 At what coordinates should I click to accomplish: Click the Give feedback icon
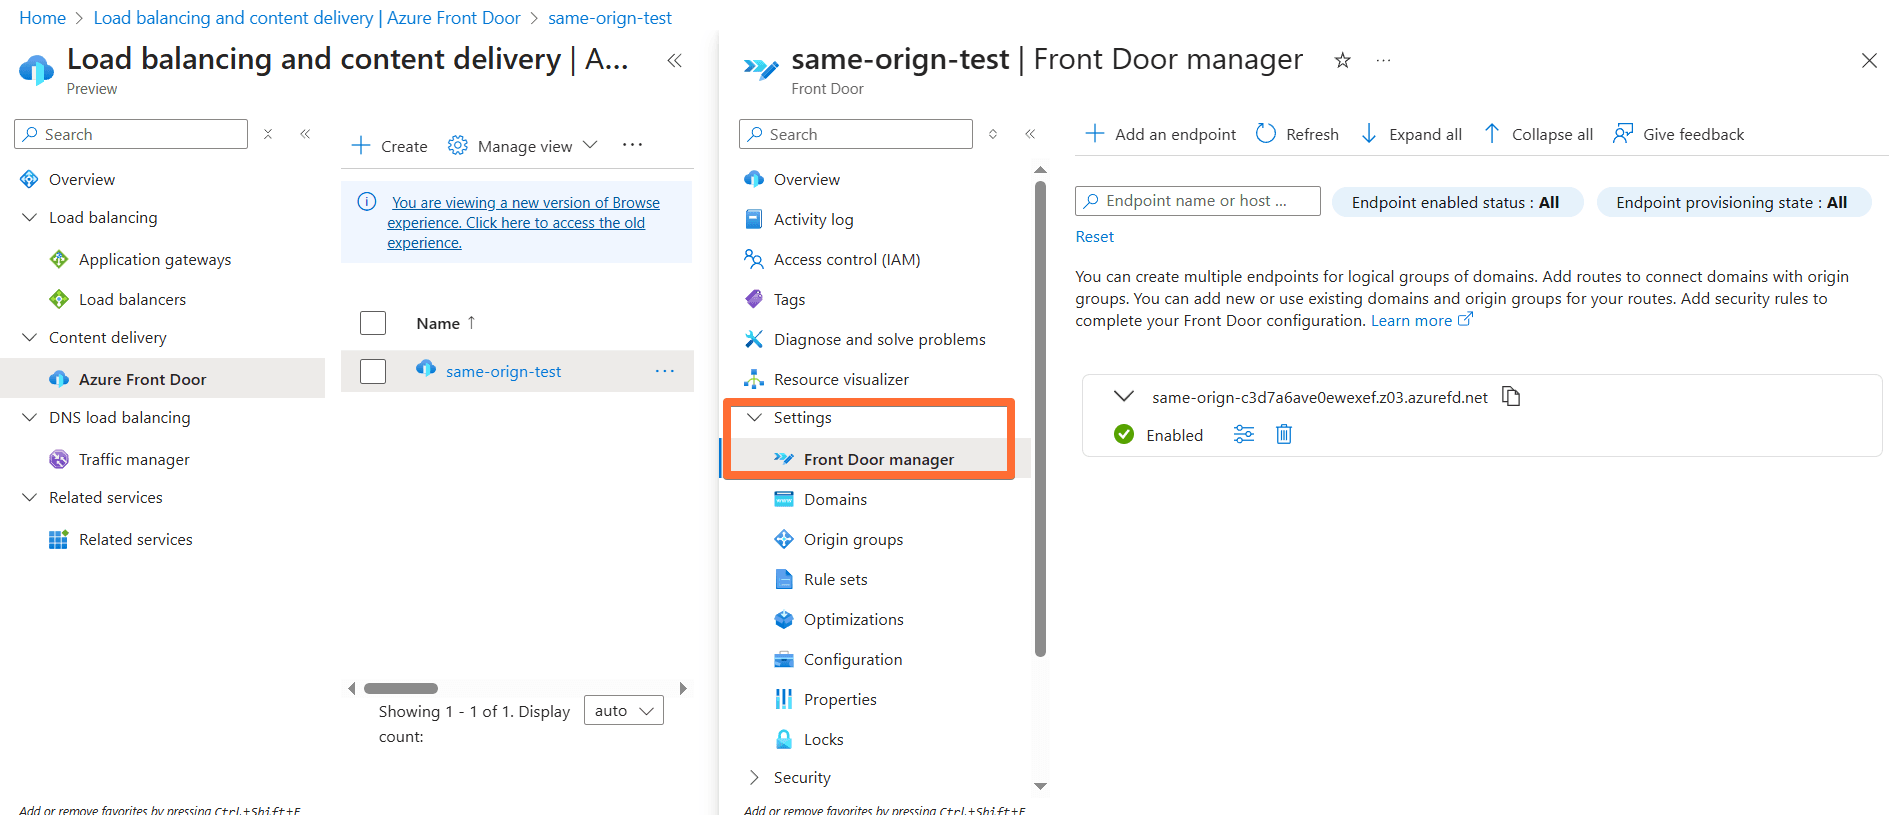pos(1623,134)
